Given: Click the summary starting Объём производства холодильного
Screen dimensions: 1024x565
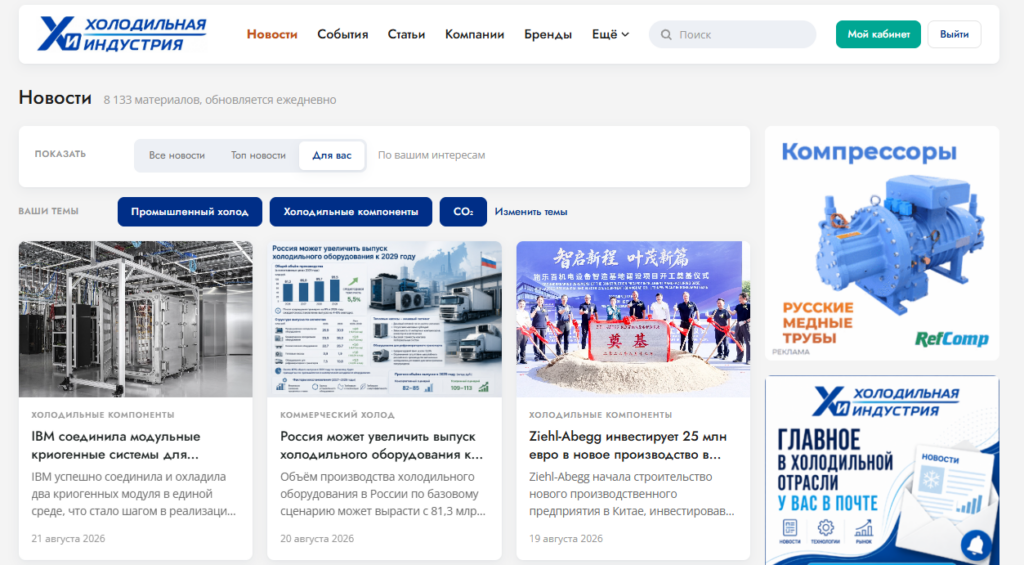Looking at the screenshot, I should coord(383,494).
